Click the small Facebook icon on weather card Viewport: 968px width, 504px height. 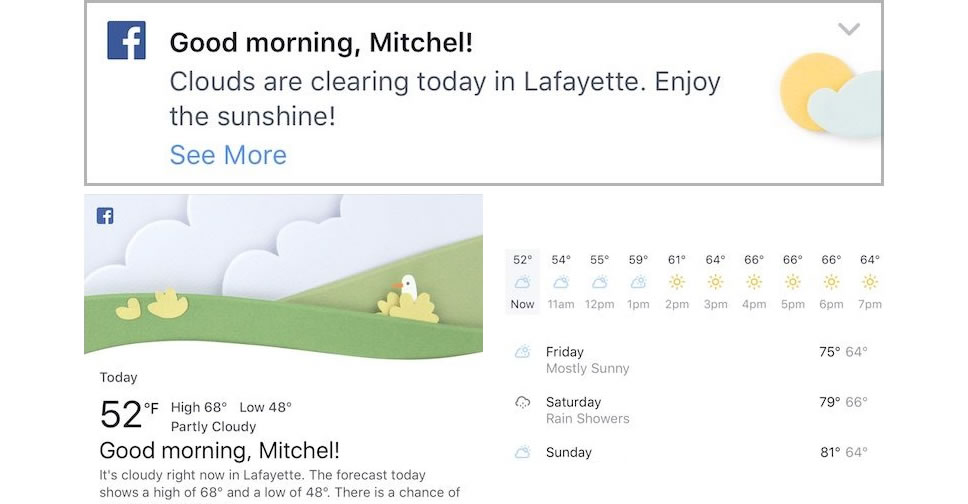(x=104, y=215)
